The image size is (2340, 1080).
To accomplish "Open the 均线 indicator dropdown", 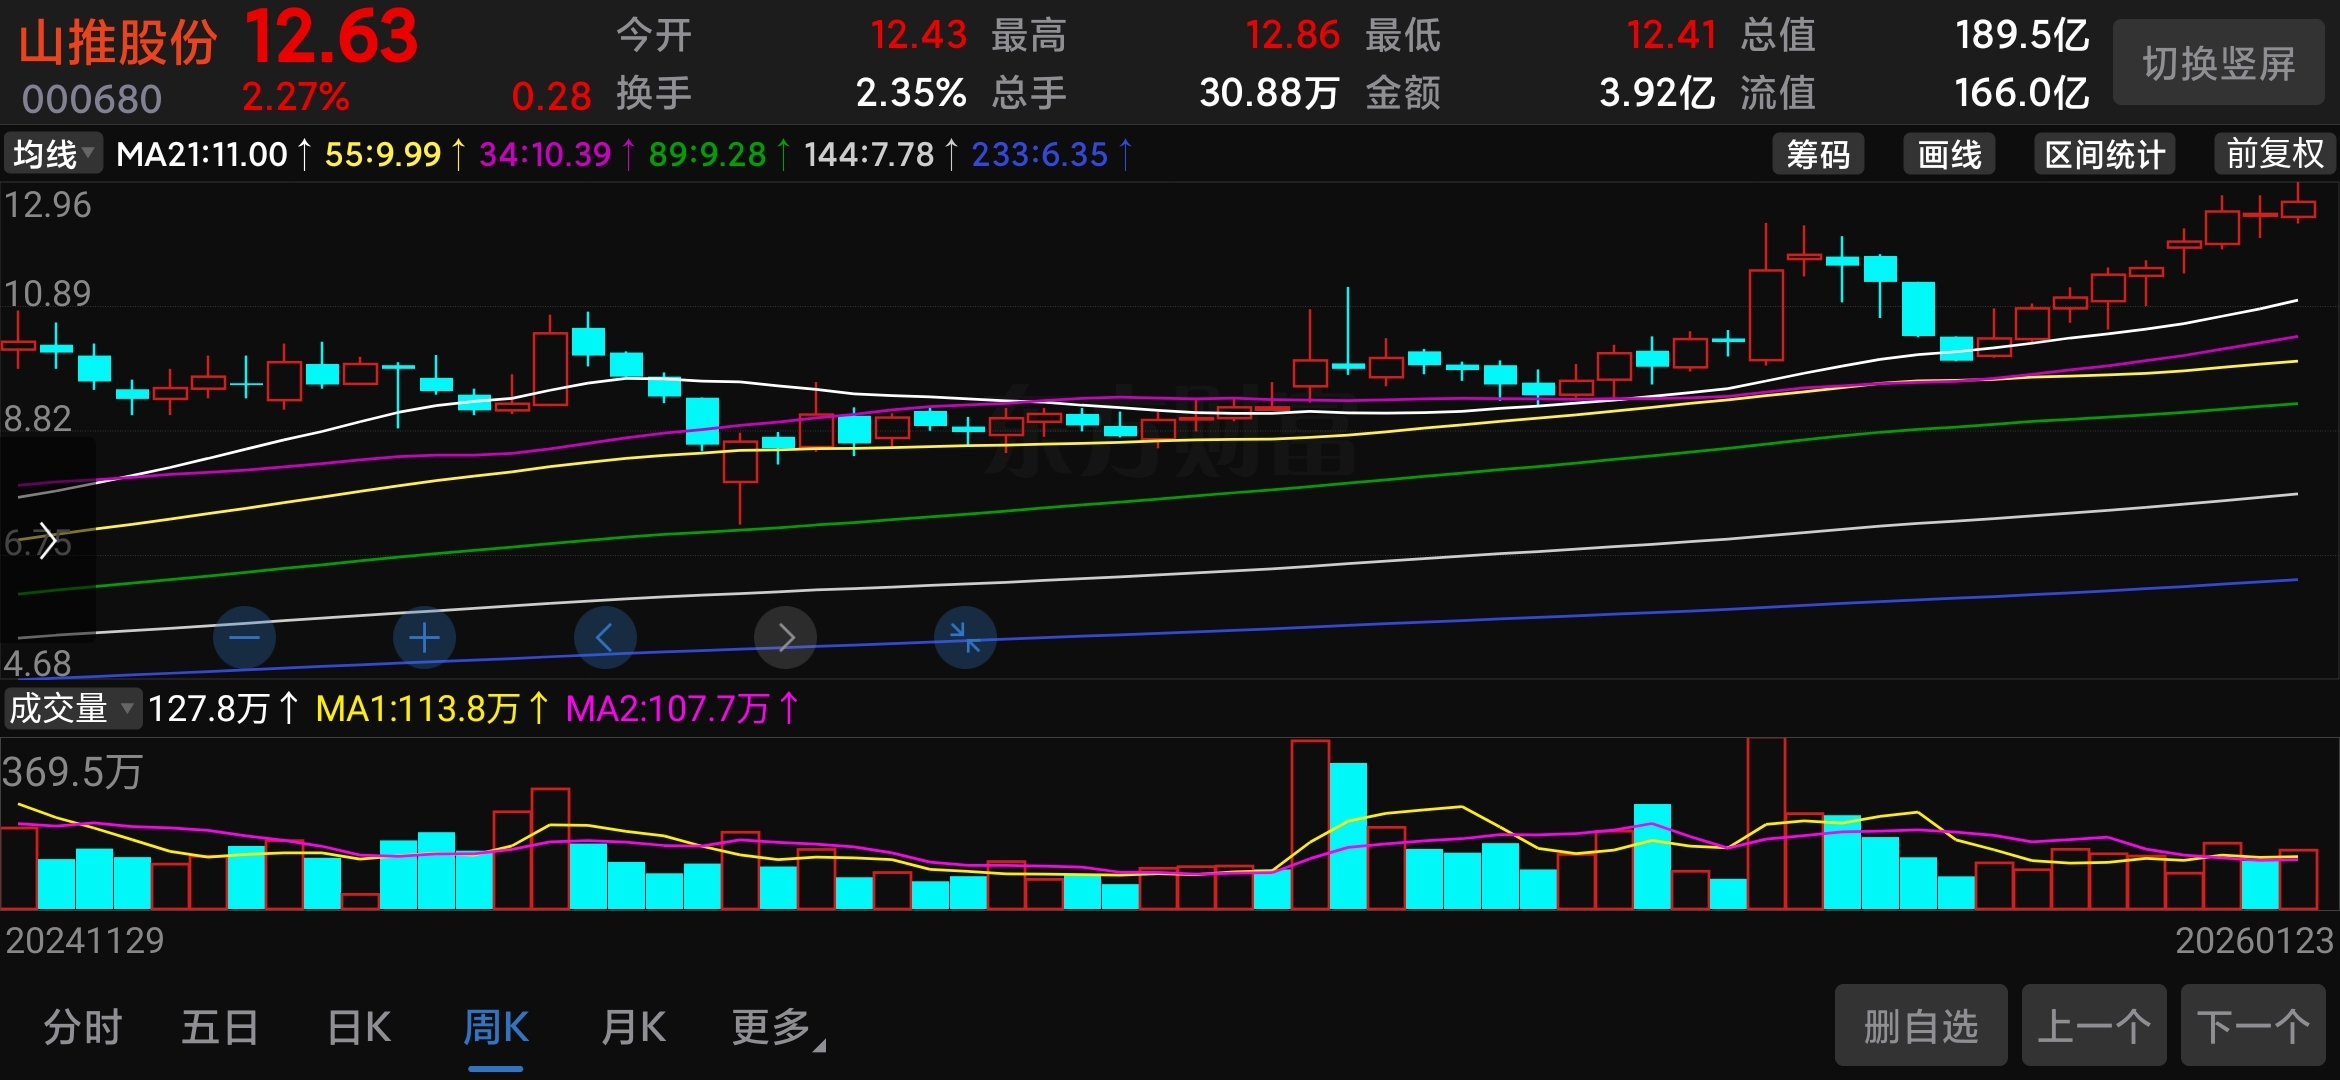I will point(53,155).
